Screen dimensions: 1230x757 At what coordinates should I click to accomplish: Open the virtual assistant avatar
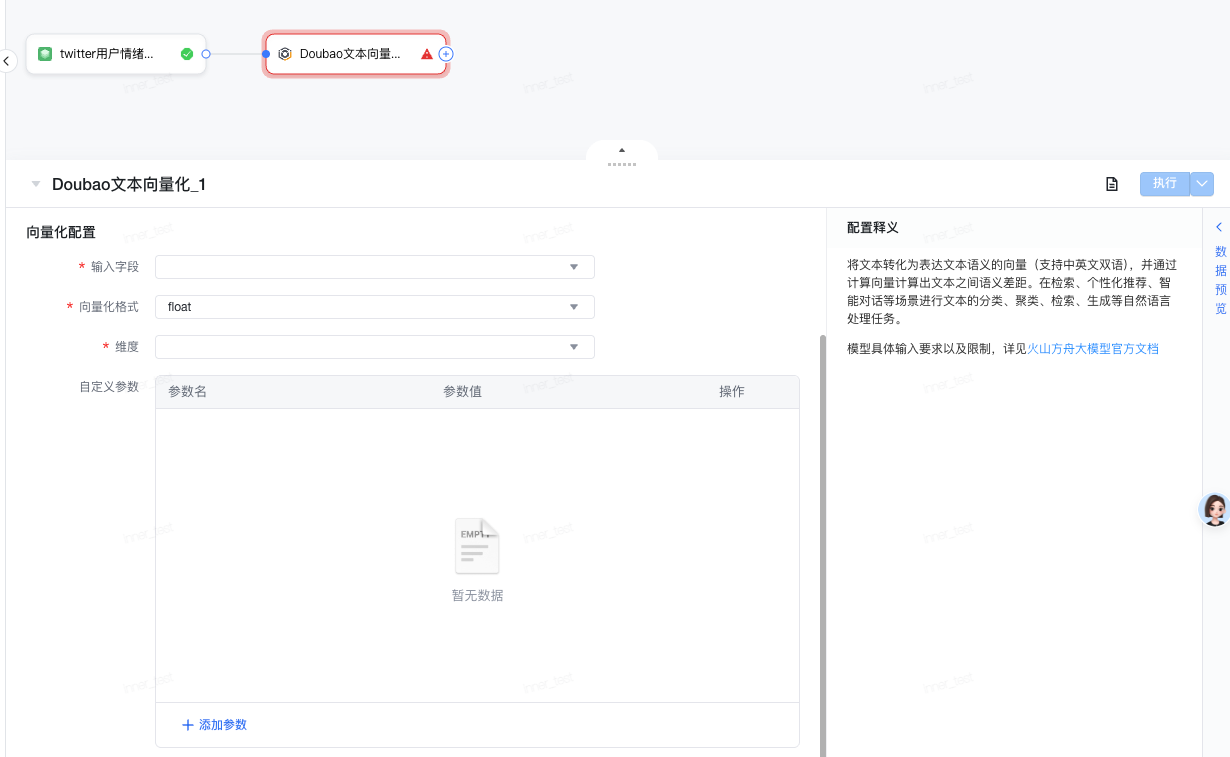(1214, 510)
